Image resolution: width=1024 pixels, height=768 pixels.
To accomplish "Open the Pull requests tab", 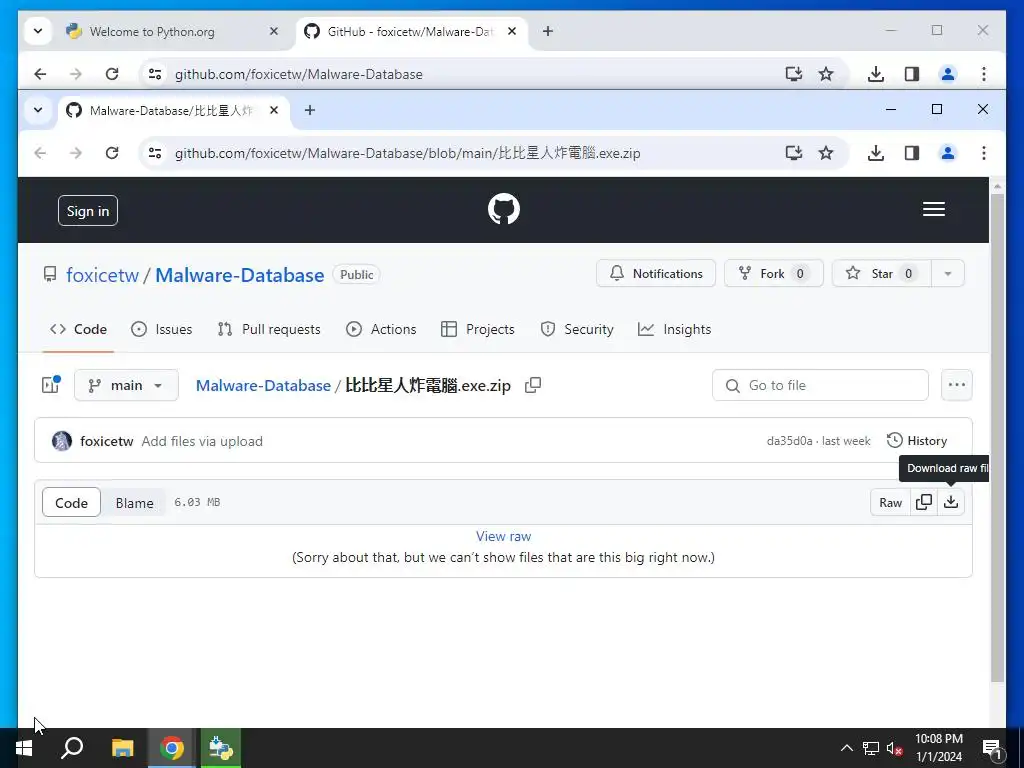I will (x=269, y=329).
